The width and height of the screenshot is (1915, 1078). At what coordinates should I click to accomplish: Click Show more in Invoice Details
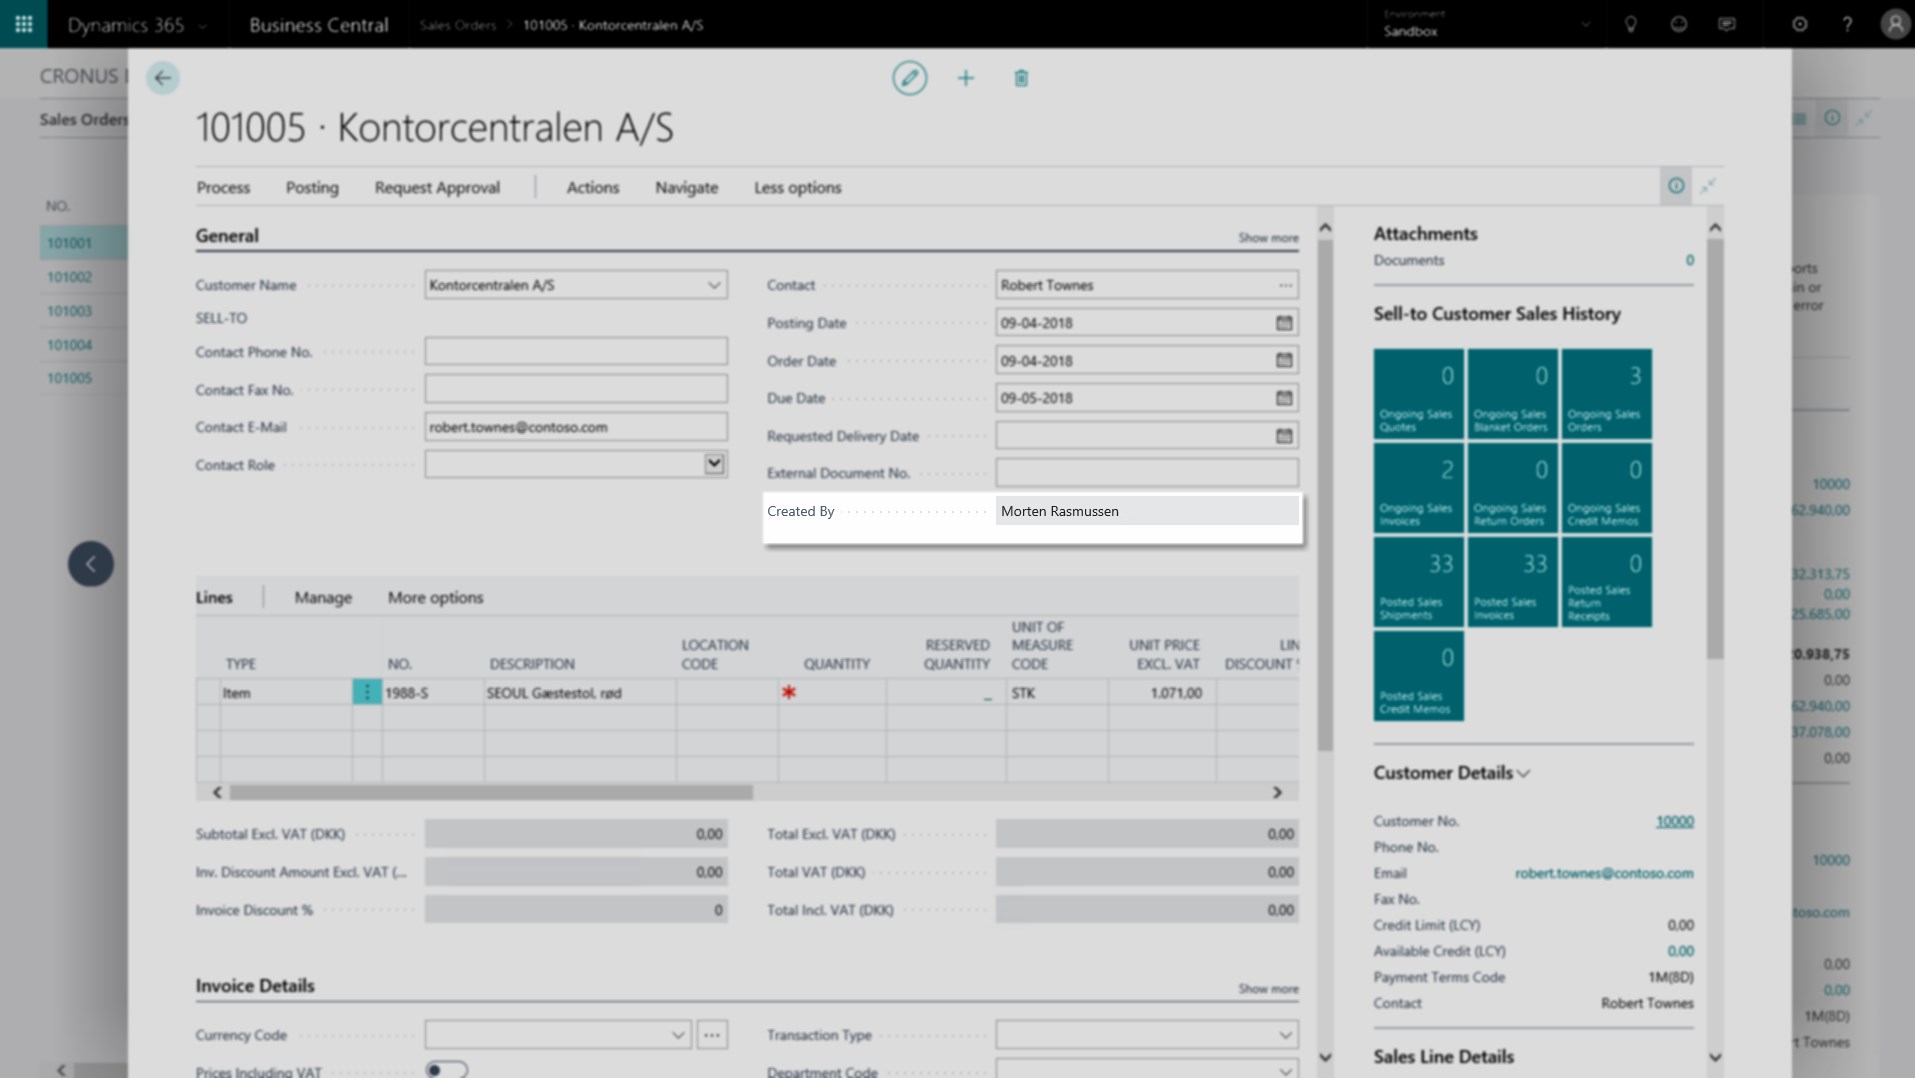click(x=1268, y=989)
